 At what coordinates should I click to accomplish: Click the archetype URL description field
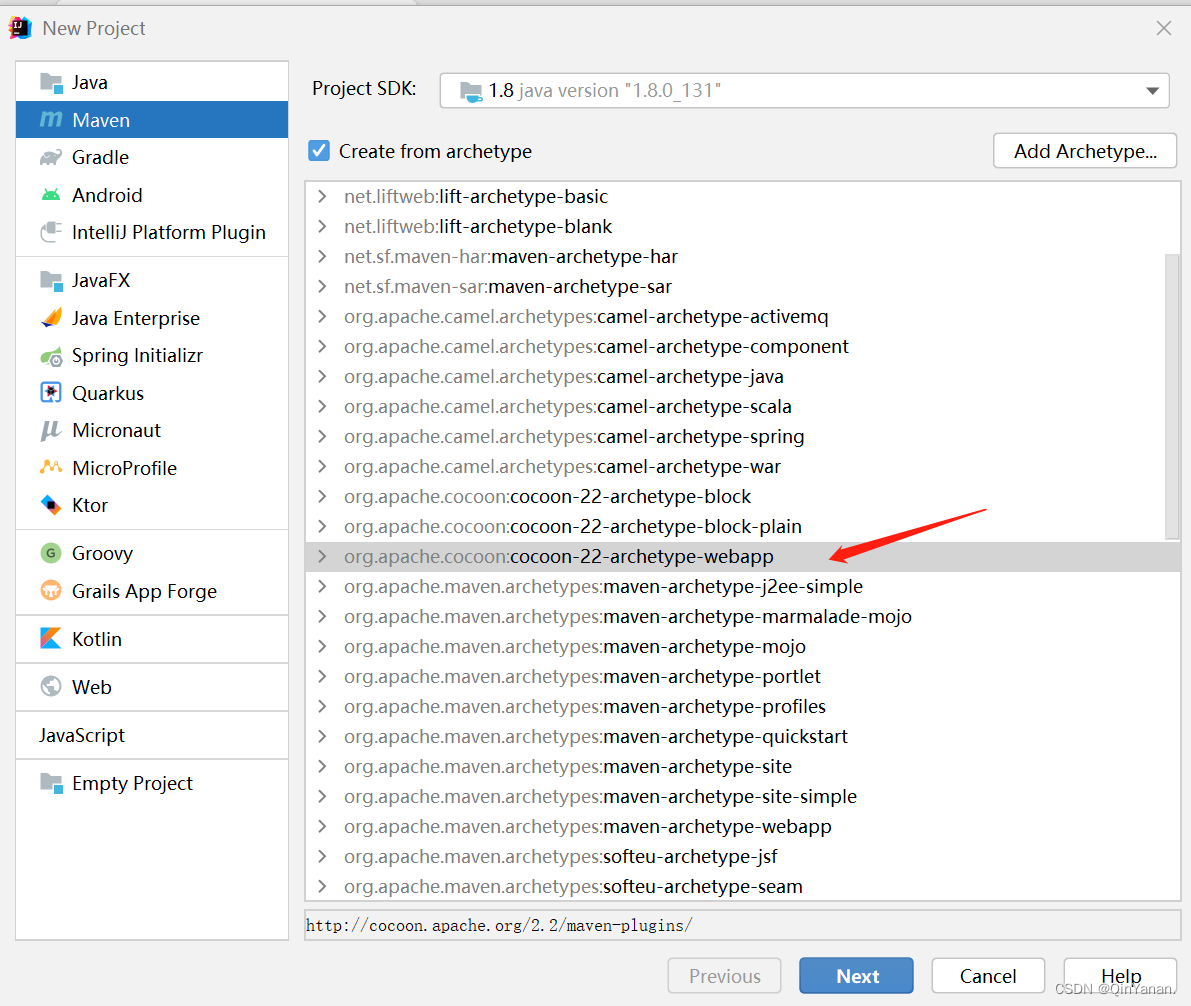coord(742,925)
